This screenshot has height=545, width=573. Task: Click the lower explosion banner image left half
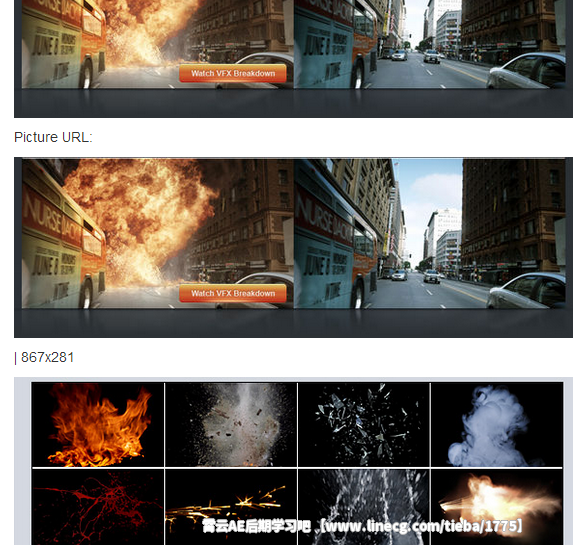158,234
